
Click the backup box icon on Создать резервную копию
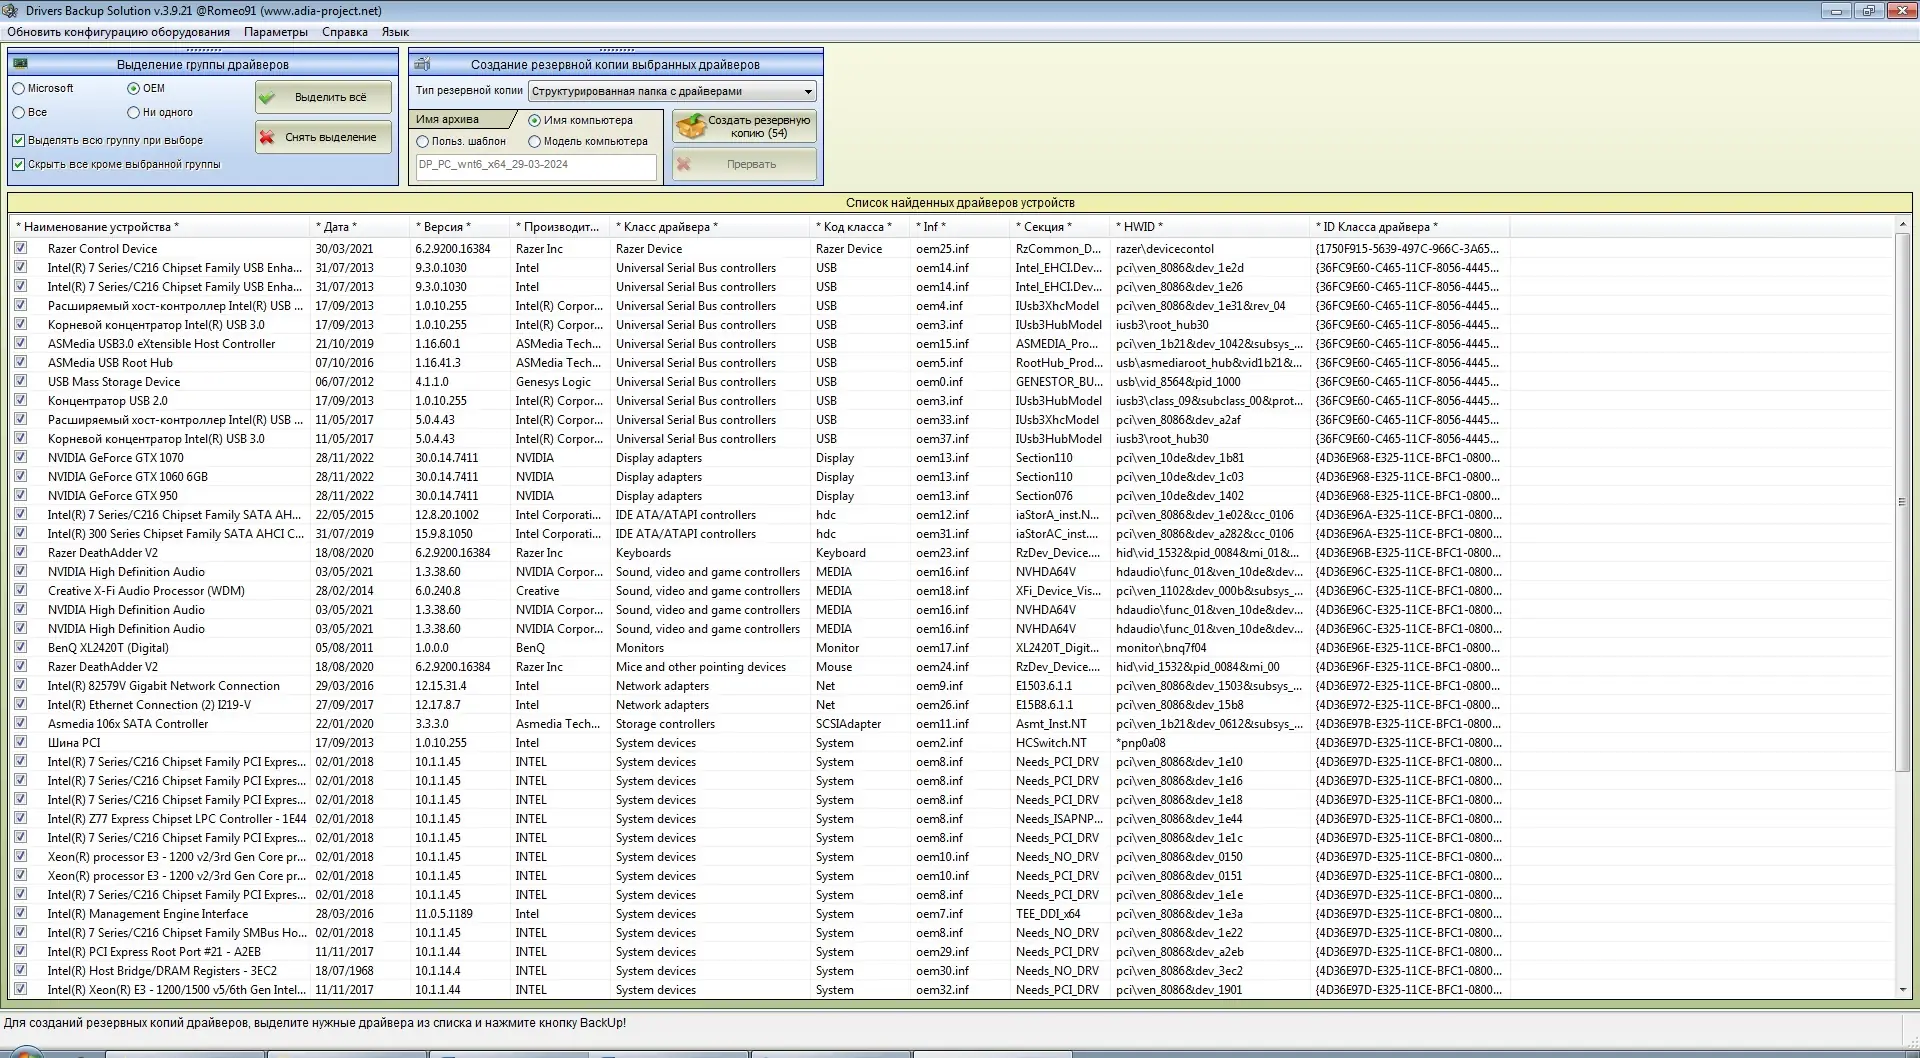tap(690, 126)
